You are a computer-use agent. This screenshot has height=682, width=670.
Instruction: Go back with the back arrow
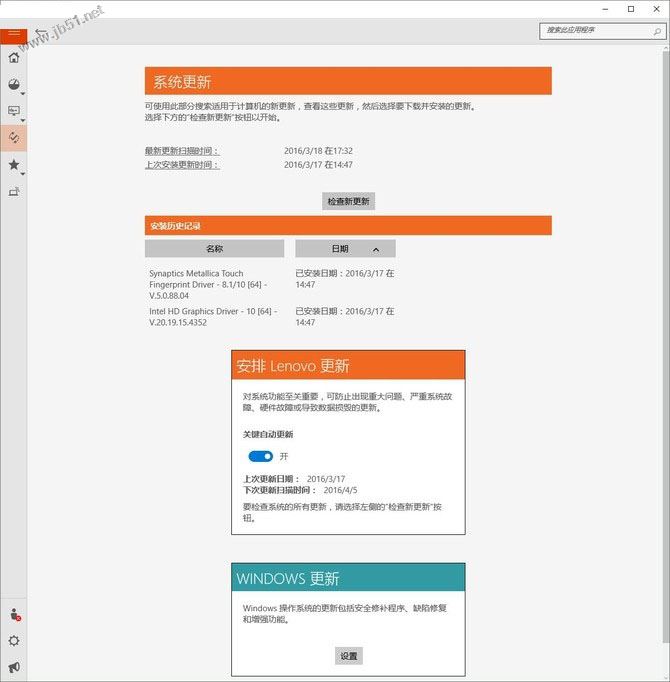pyautogui.click(x=41, y=34)
